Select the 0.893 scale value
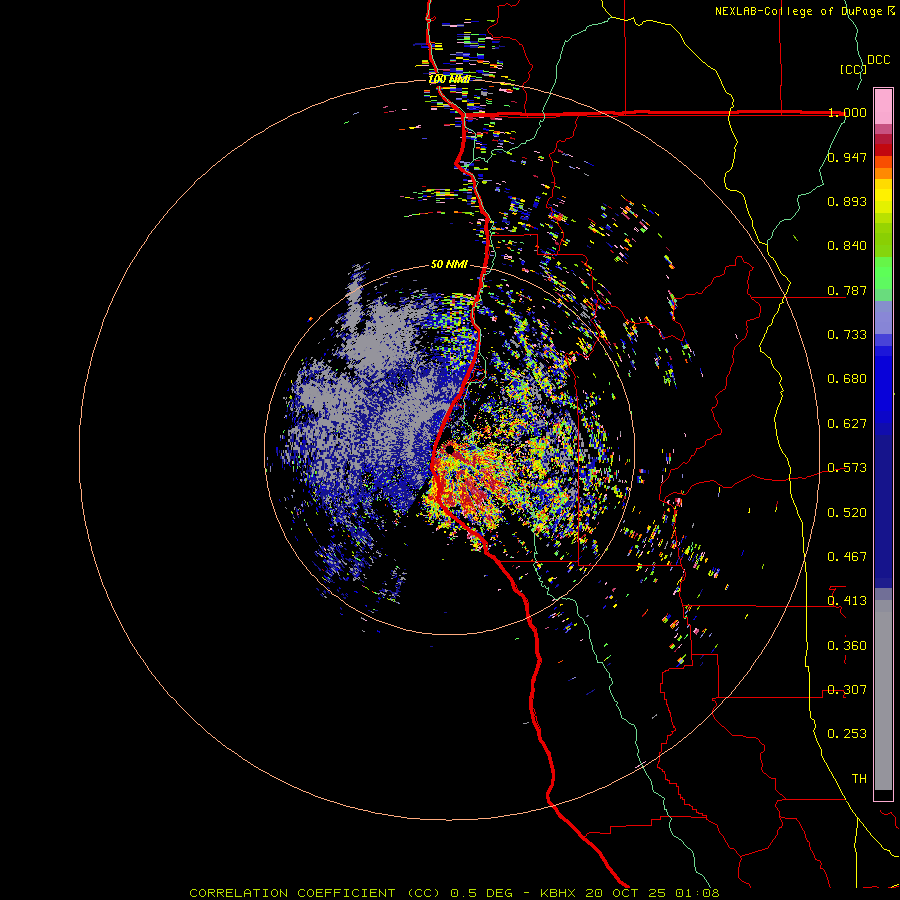The width and height of the screenshot is (900, 900). [x=847, y=201]
